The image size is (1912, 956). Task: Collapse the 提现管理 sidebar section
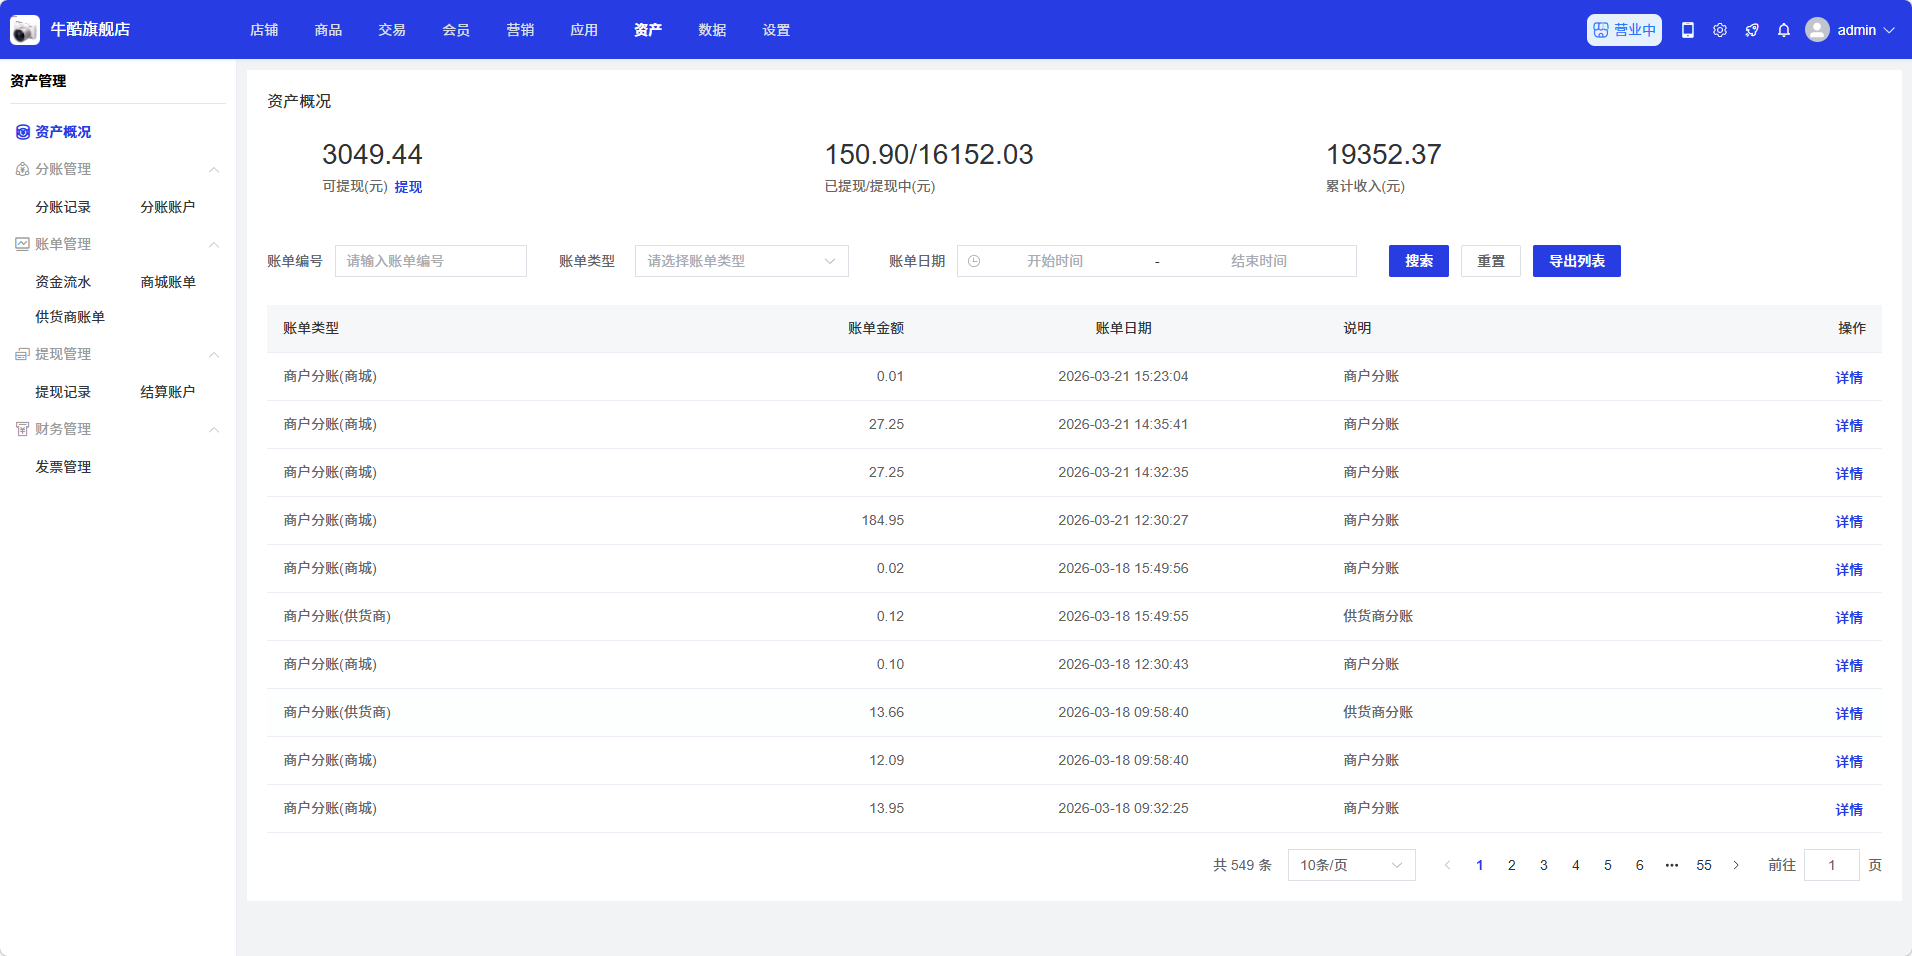213,355
